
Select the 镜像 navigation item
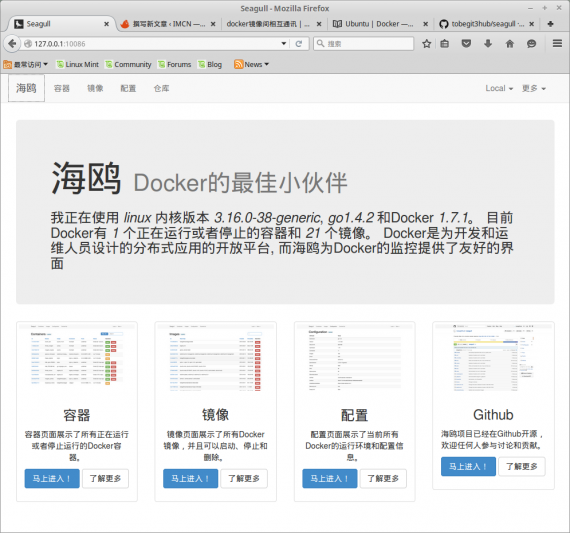[x=95, y=88]
